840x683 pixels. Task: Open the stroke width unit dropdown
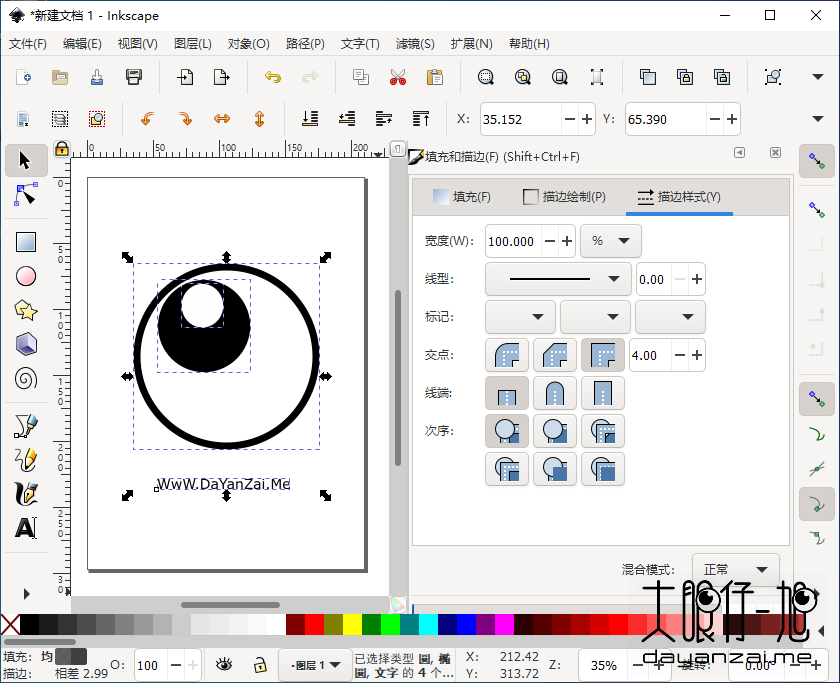pos(611,241)
